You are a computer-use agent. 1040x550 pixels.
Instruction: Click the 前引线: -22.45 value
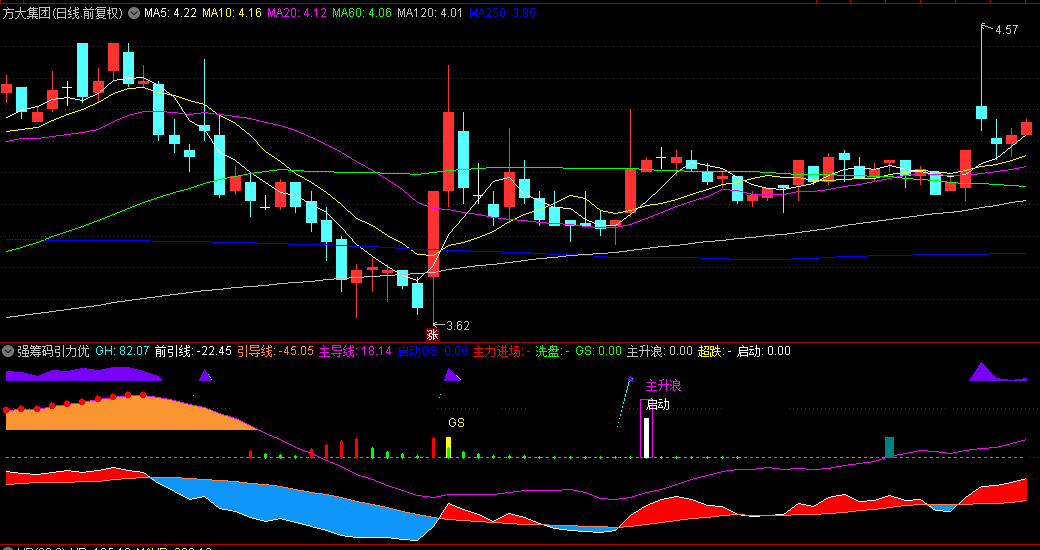pyautogui.click(x=193, y=351)
